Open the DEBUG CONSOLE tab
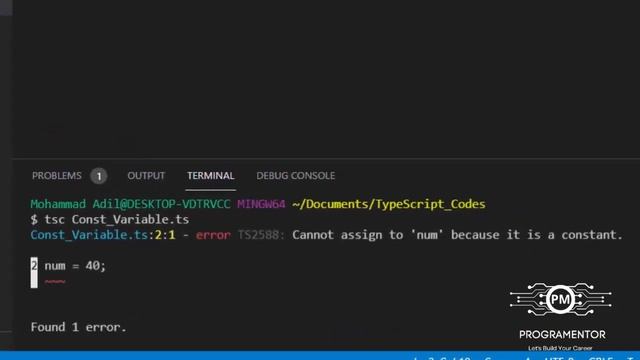This screenshot has height=360, width=640. pos(296,176)
